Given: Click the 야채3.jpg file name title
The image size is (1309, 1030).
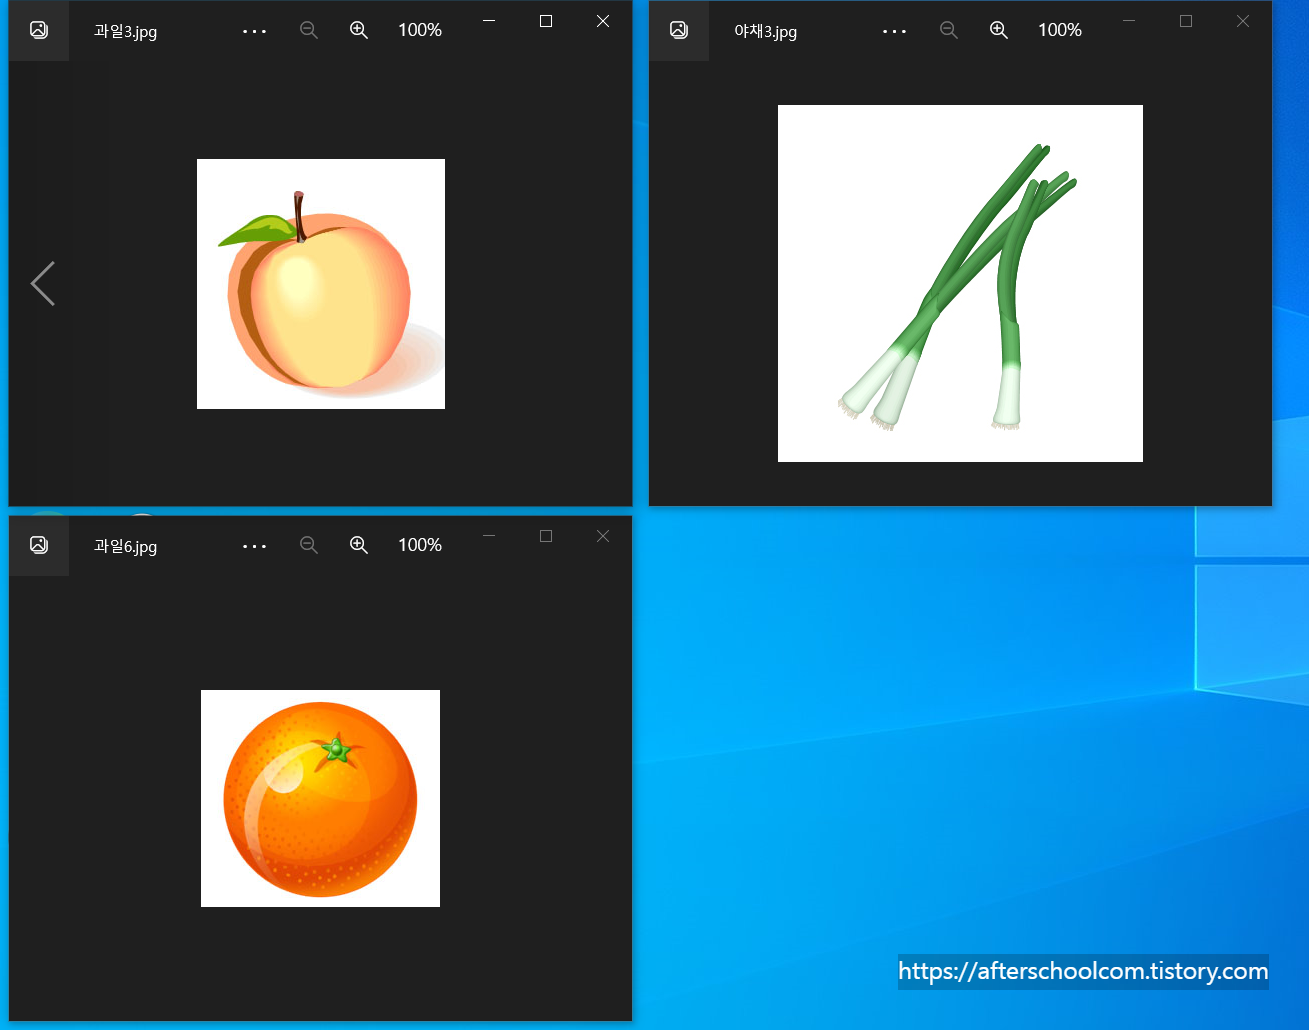Looking at the screenshot, I should pos(765,31).
